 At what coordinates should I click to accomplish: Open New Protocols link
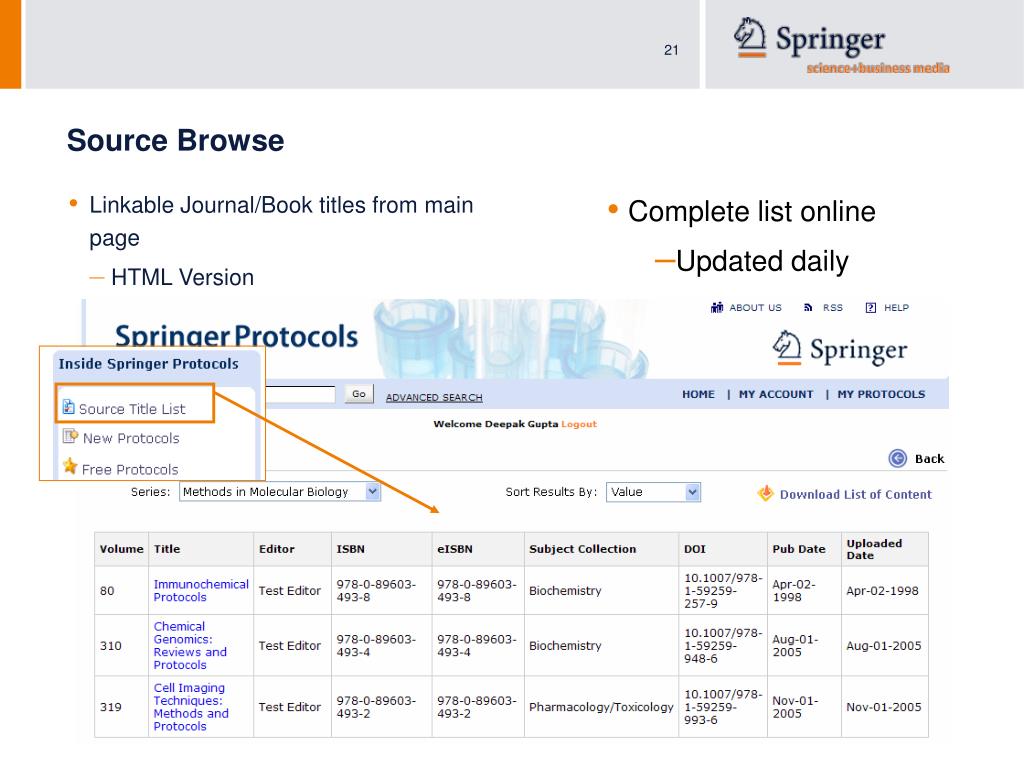click(x=131, y=438)
